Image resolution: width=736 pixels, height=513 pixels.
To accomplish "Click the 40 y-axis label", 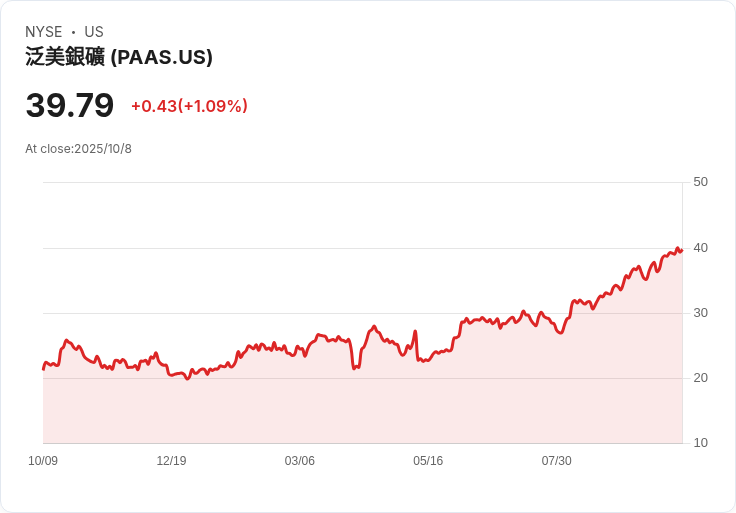I will coord(700,247).
